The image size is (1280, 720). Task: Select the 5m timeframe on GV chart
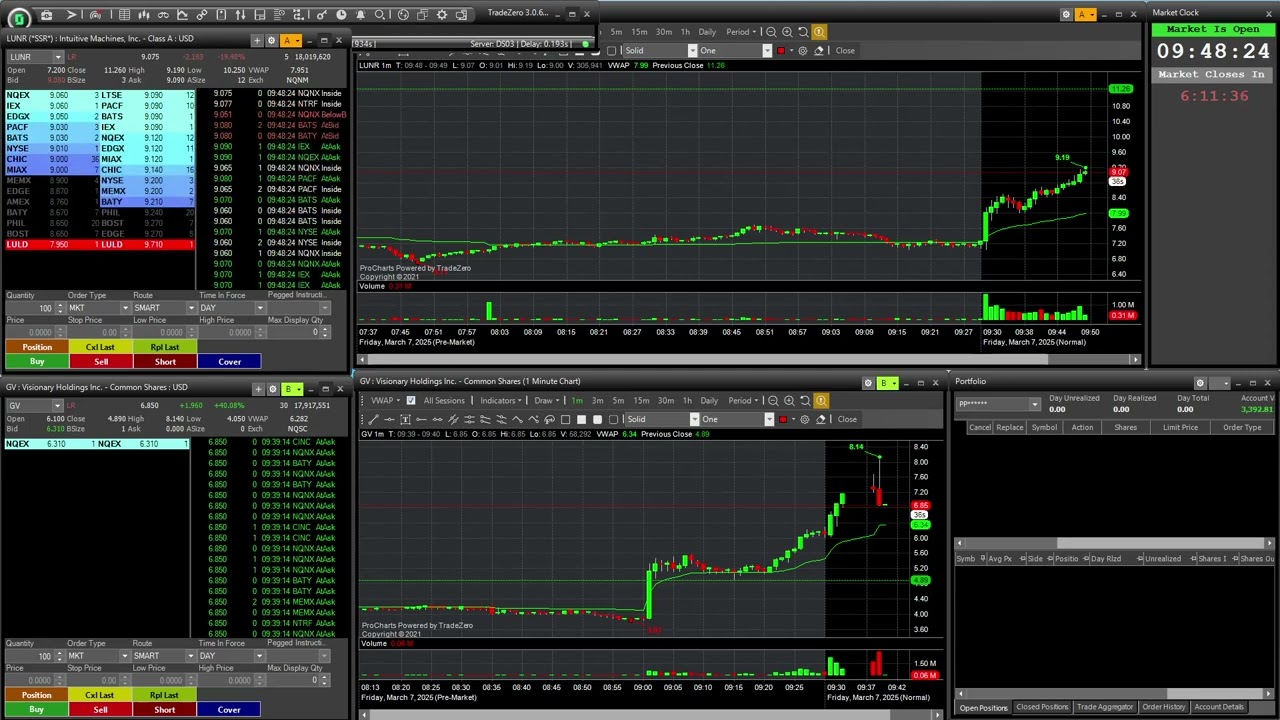pyautogui.click(x=618, y=400)
